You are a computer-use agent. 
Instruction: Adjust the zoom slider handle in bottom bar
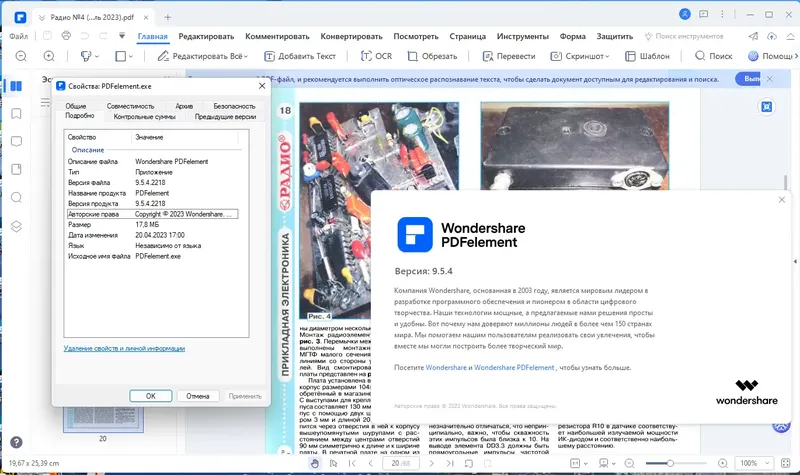coord(670,463)
